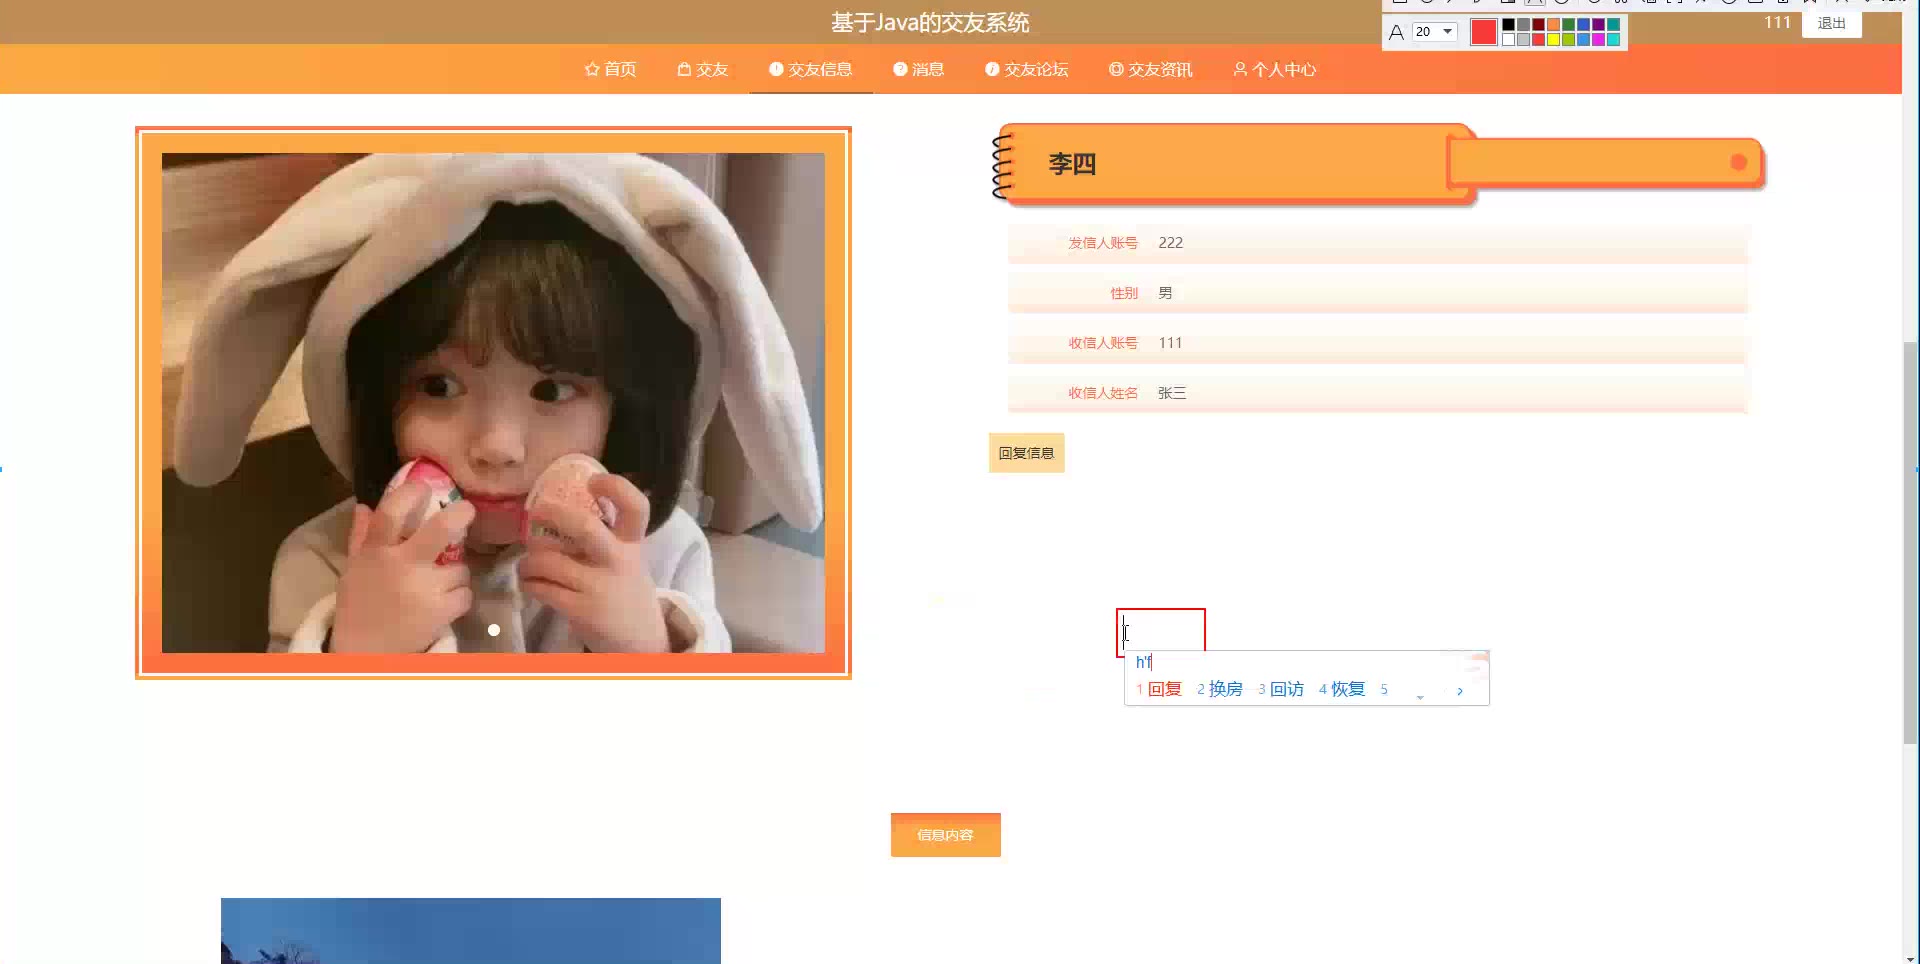
Task: Pick the light gray color swatch
Action: [1523, 40]
